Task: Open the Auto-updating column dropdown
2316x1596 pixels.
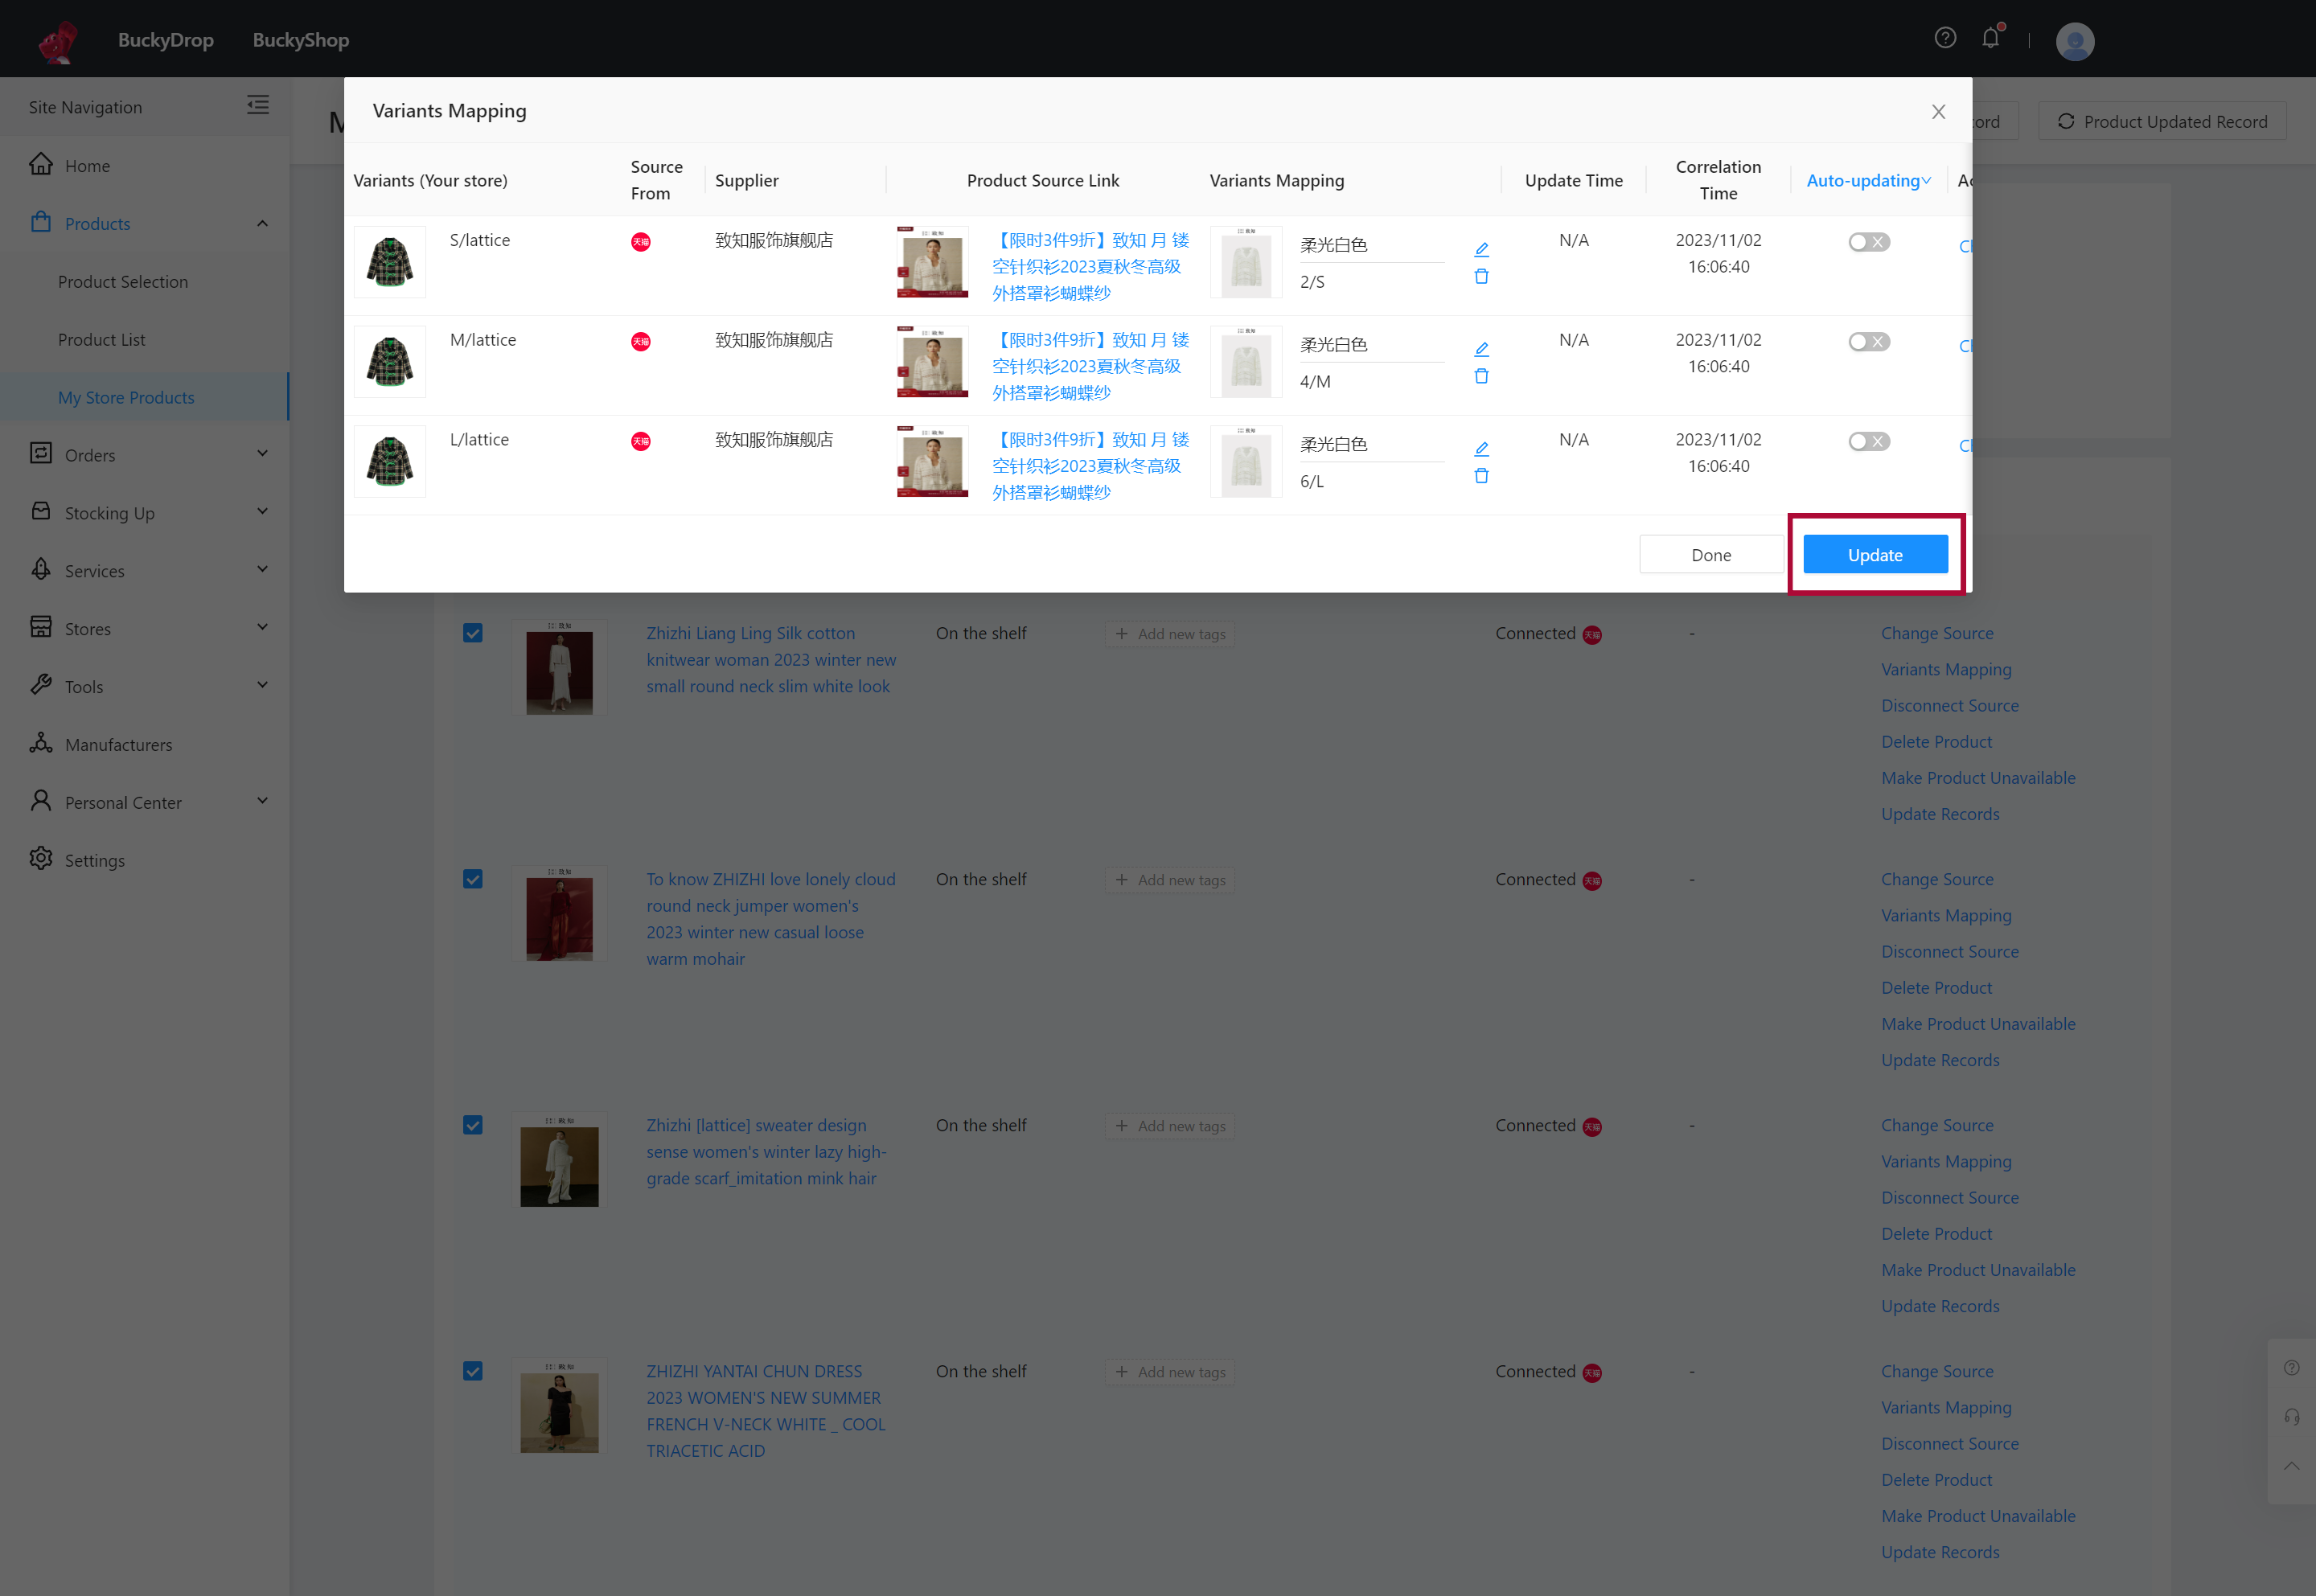Action: (1868, 180)
